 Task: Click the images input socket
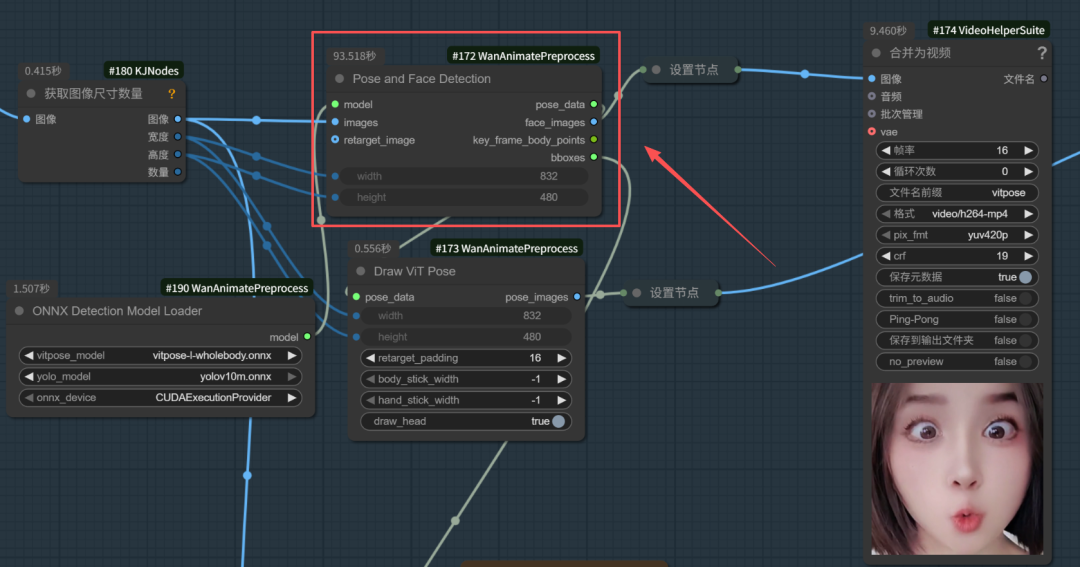pyautogui.click(x=335, y=123)
